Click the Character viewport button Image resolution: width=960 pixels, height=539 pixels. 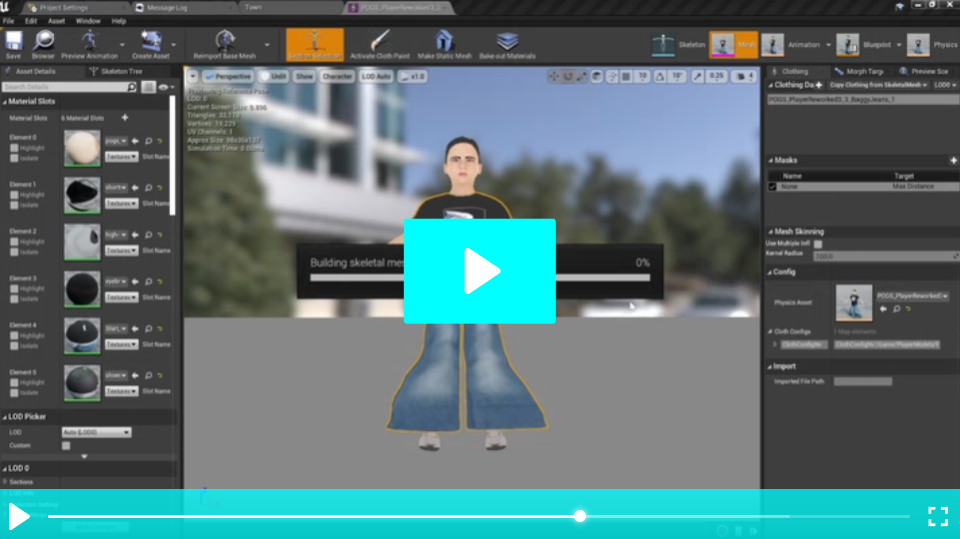(336, 76)
